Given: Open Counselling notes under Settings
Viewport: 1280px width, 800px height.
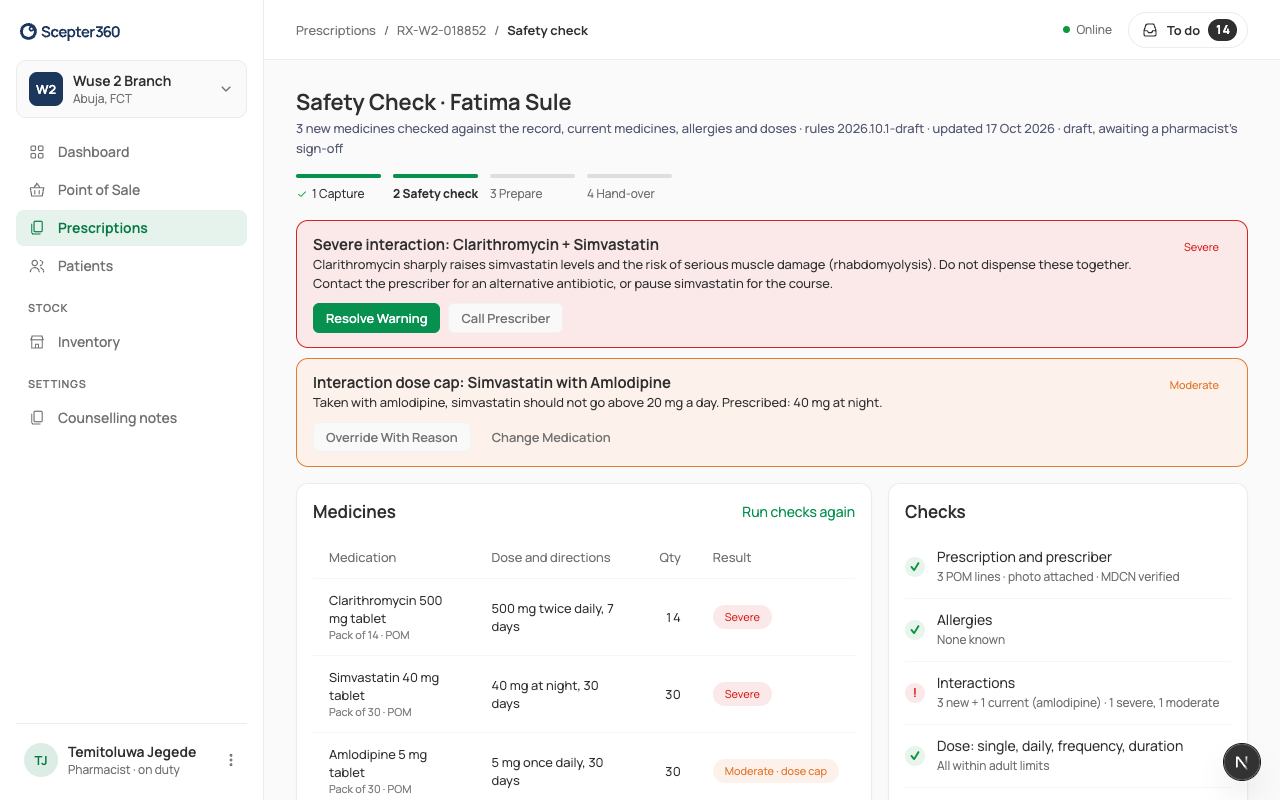Looking at the screenshot, I should (x=131, y=418).
